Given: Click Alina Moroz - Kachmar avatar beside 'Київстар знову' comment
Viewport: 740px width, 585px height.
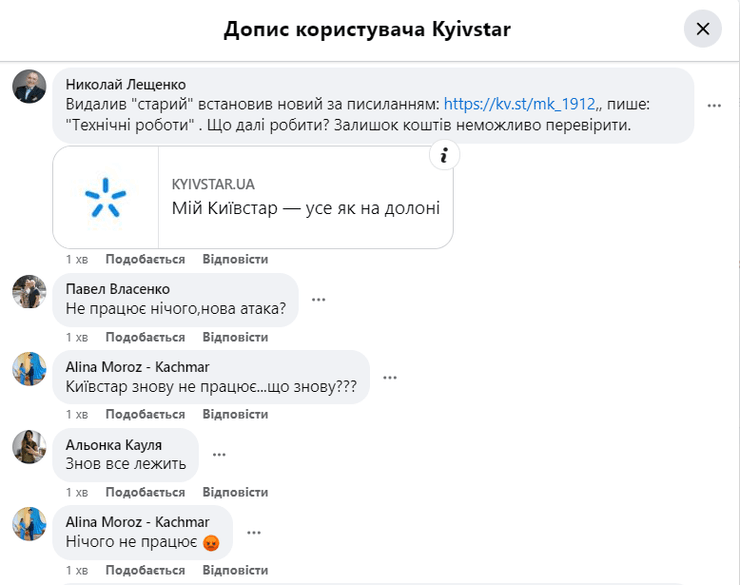Looking at the screenshot, I should pos(29,369).
